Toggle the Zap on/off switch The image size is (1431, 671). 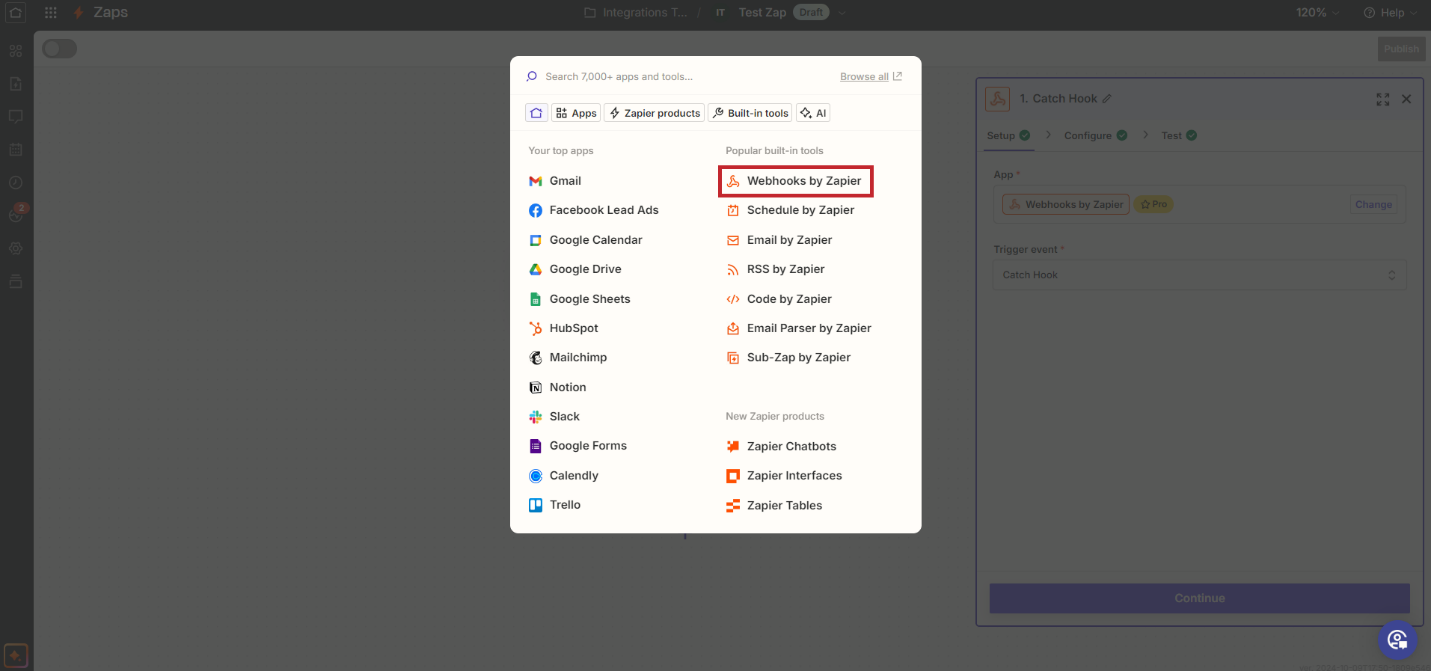[x=59, y=49]
